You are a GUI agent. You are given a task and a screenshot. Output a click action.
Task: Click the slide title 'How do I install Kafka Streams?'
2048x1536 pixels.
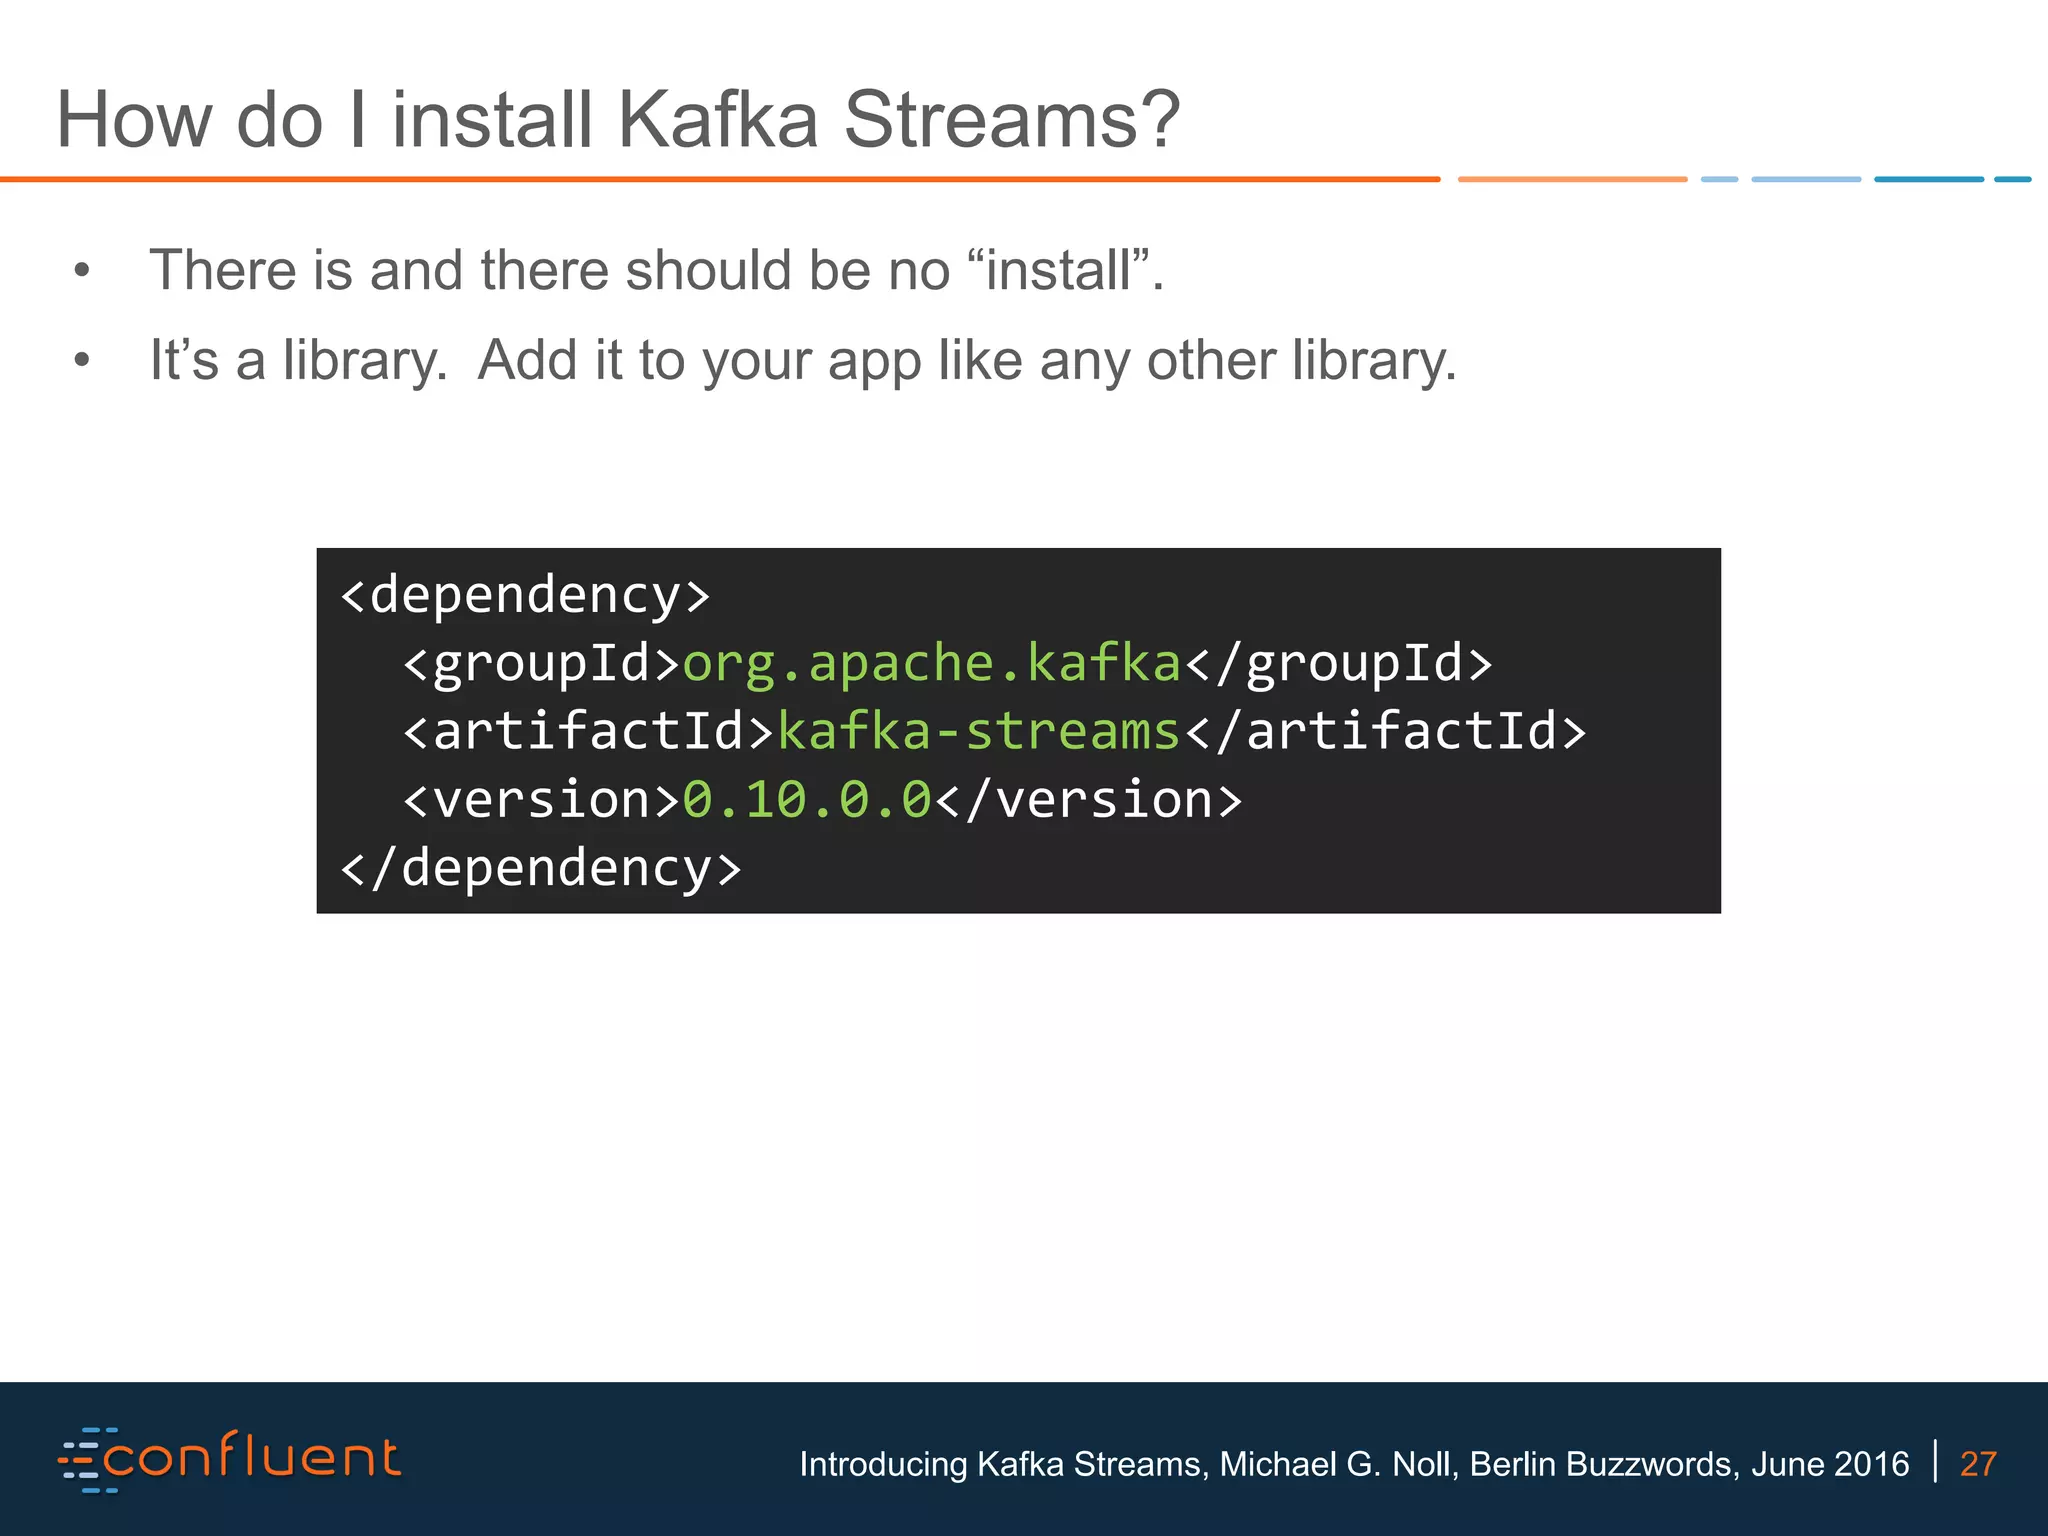pos(618,120)
